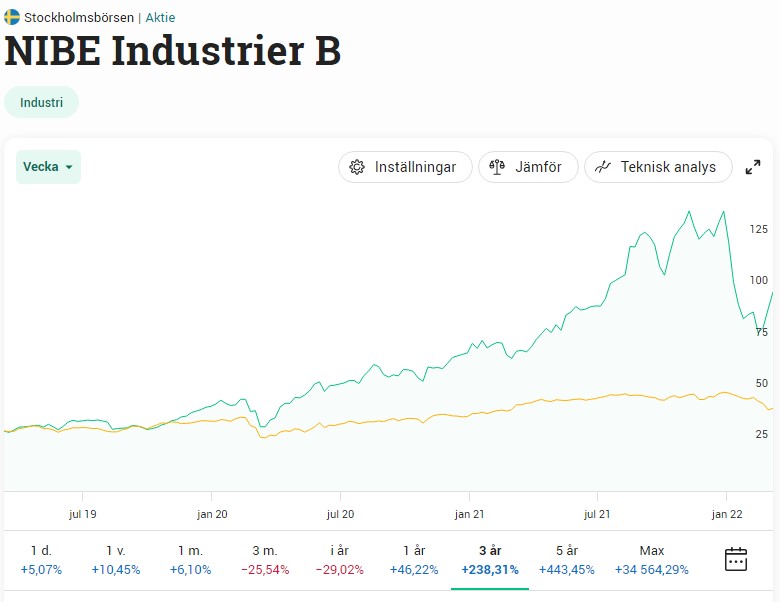This screenshot has height=602, width=780.
Task: Click the Swedish flag icon
Action: (12, 17)
